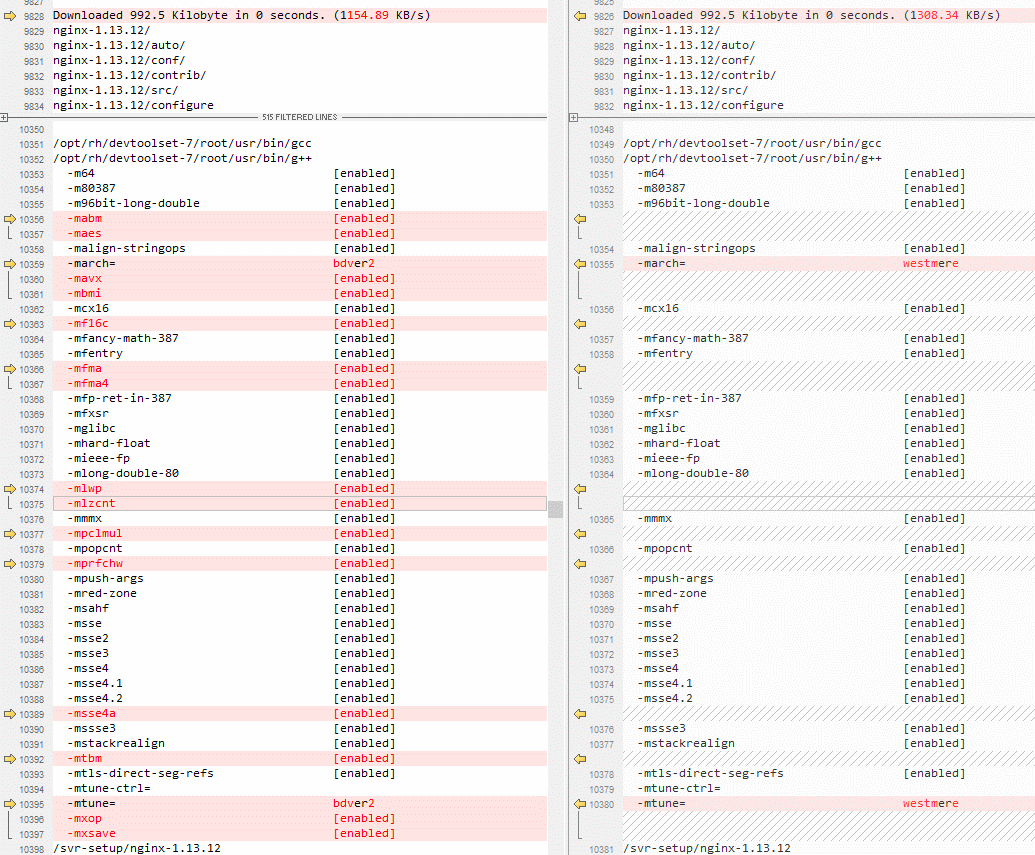The width and height of the screenshot is (1035, 855).
Task: Select the '/svr-setup/nginx-1.13.12' line in the left pane
Action: (x=300, y=848)
